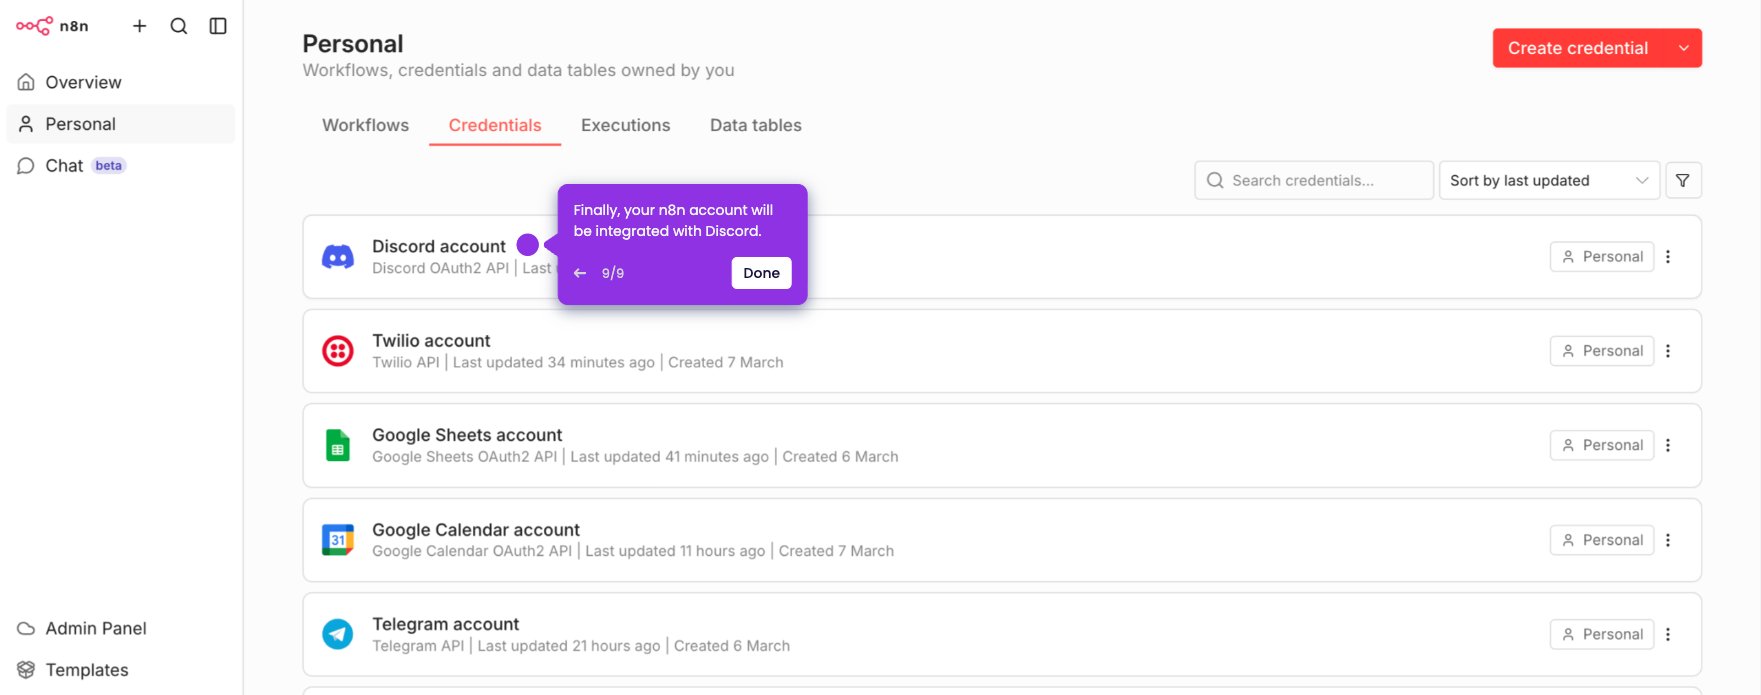Click the Create credential button

1578,48
